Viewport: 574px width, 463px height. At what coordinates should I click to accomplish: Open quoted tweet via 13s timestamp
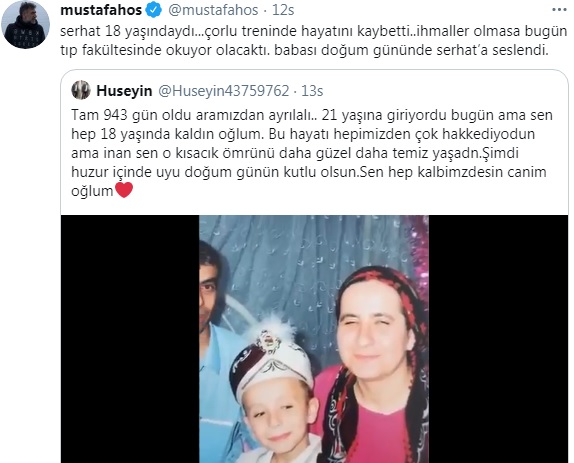coord(312,91)
